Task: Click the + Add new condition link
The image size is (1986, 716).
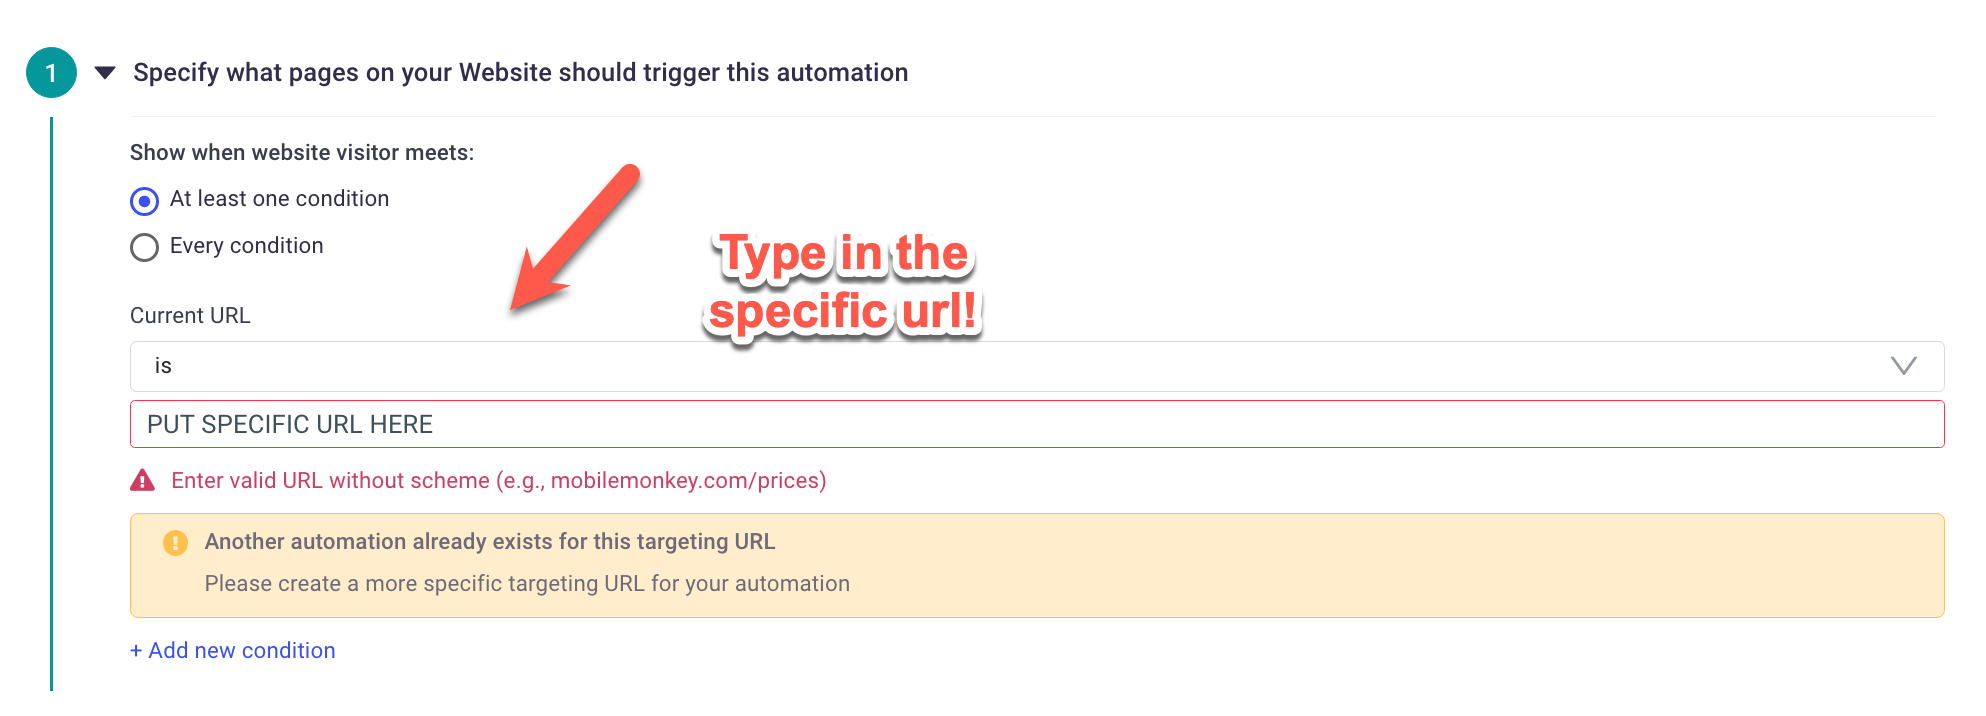Action: pyautogui.click(x=233, y=650)
